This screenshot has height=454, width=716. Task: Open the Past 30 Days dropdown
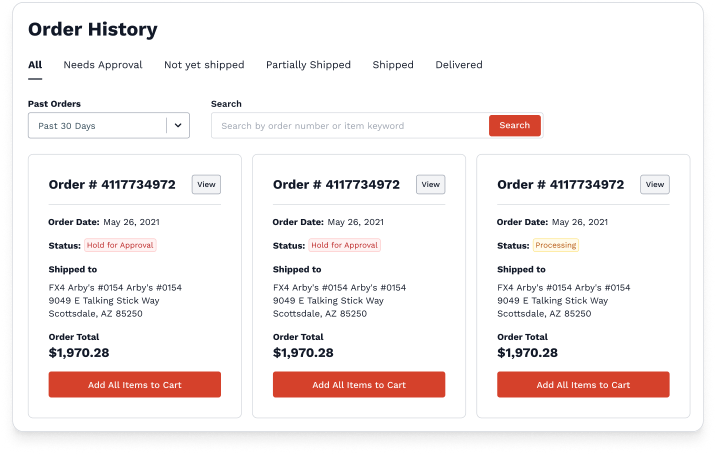point(97,126)
